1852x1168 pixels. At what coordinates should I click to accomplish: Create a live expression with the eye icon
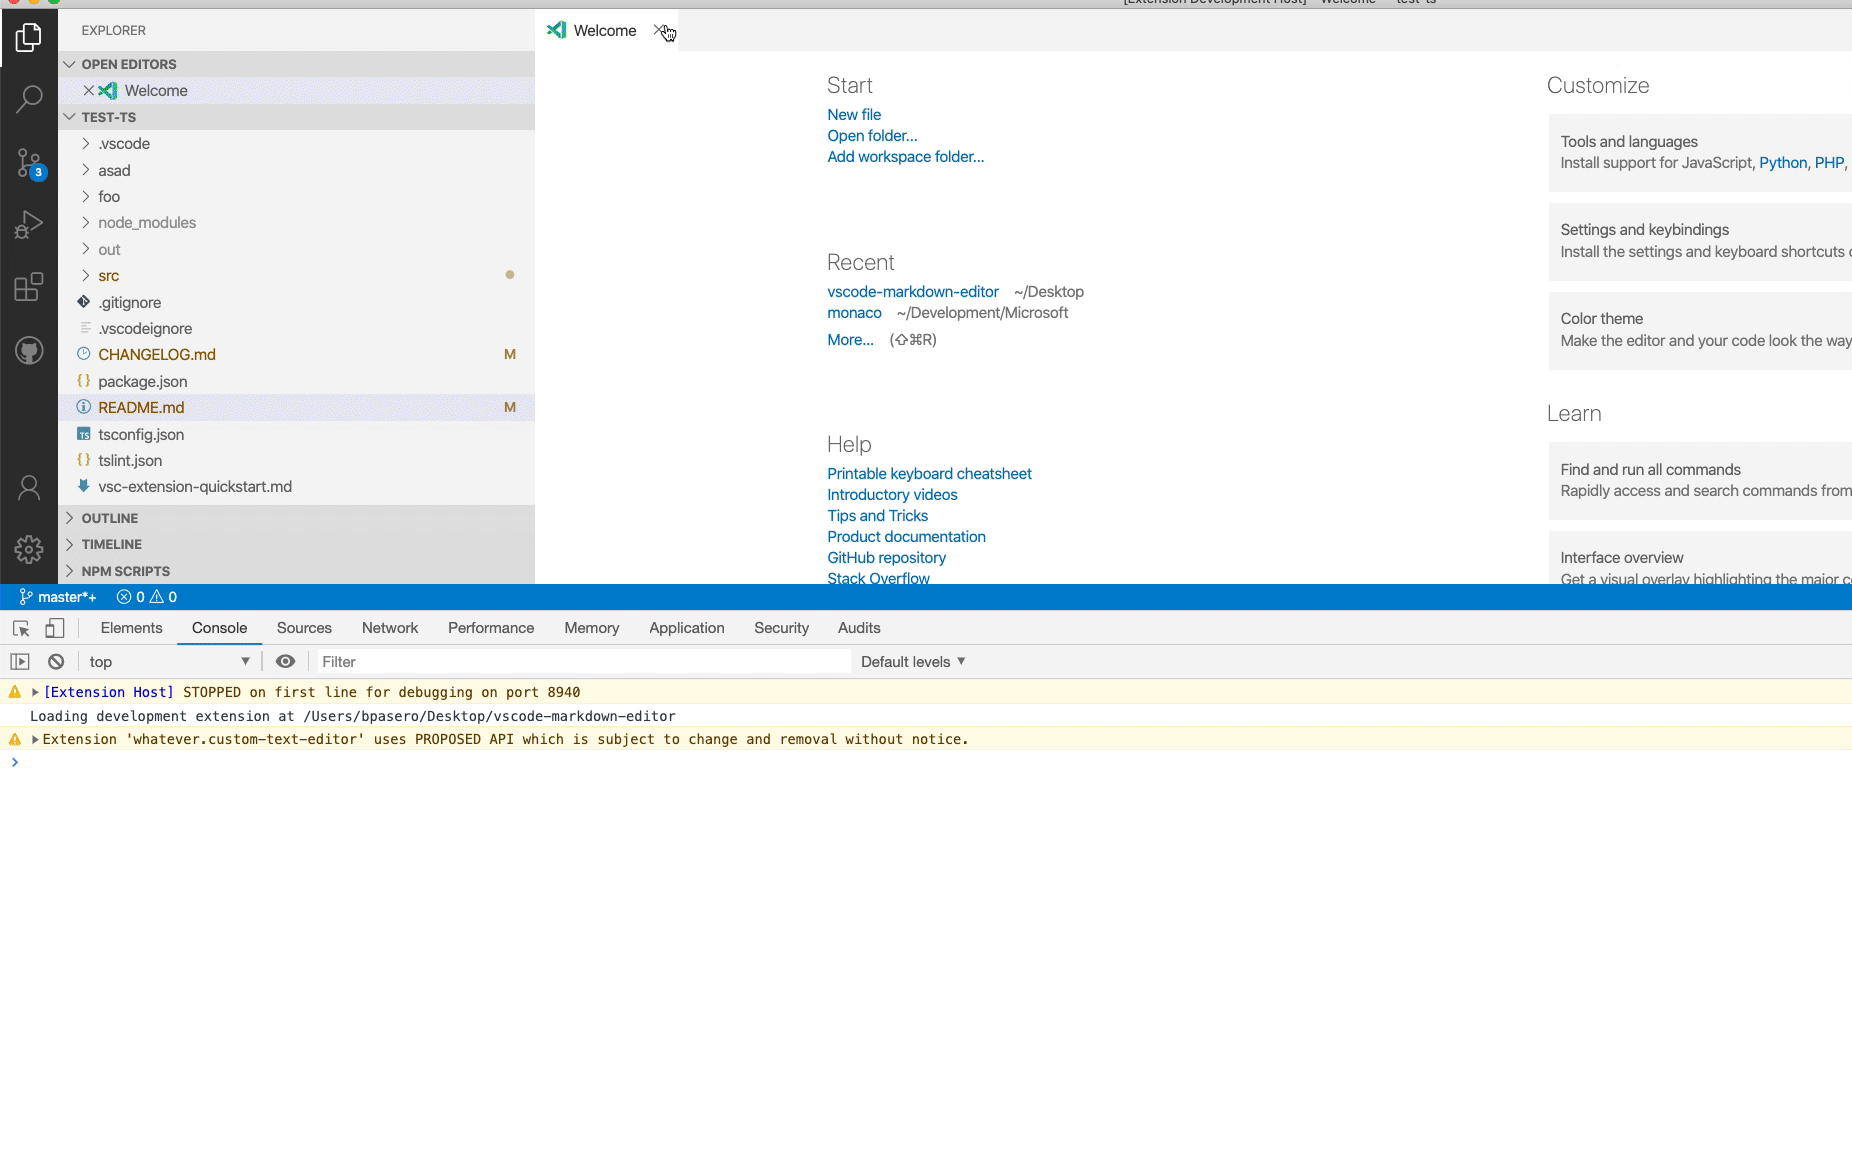[286, 661]
